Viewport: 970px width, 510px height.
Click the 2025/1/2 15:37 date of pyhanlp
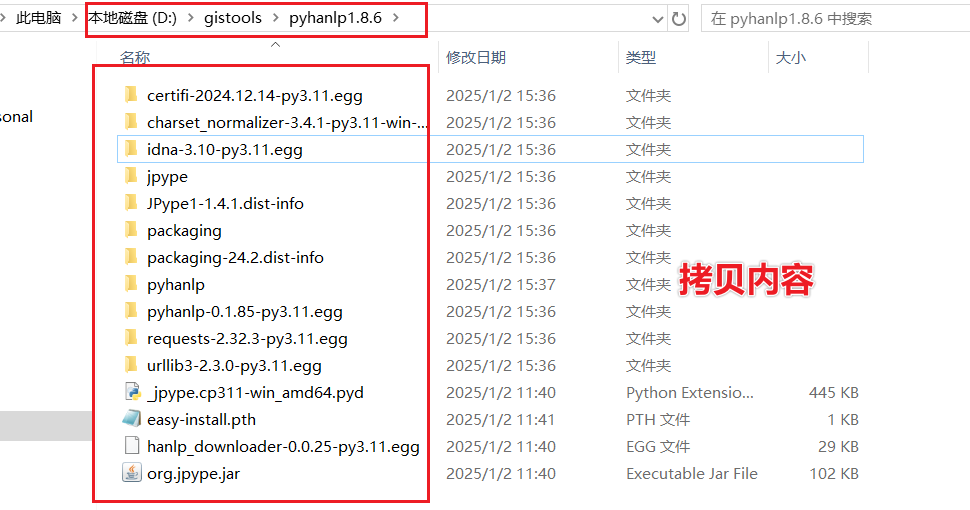point(501,285)
